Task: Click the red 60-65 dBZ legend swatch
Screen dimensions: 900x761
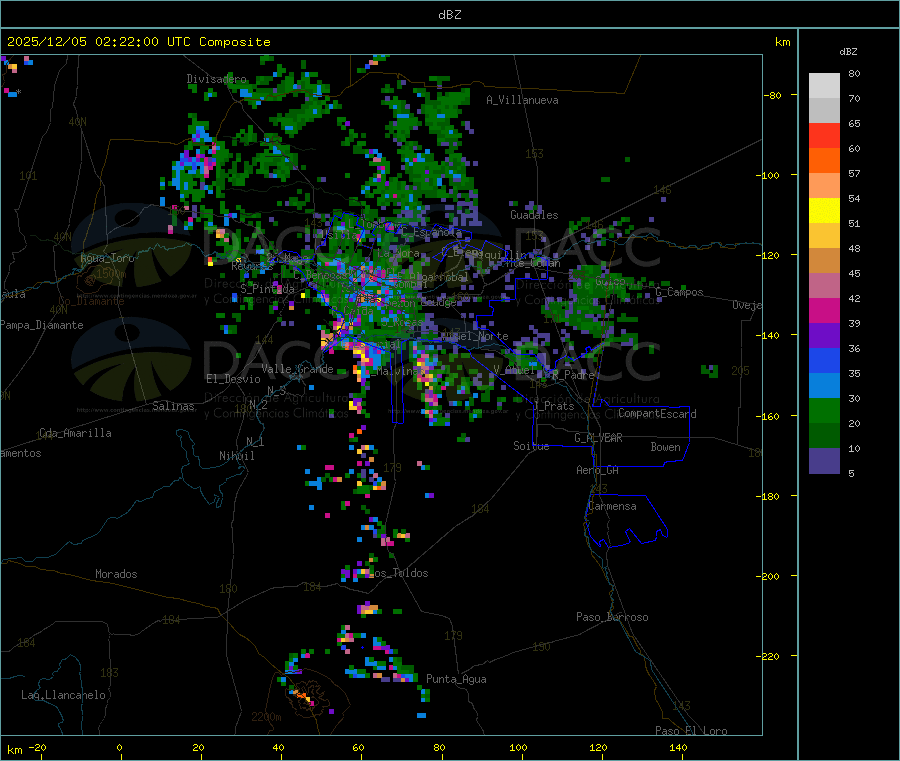Action: (824, 135)
